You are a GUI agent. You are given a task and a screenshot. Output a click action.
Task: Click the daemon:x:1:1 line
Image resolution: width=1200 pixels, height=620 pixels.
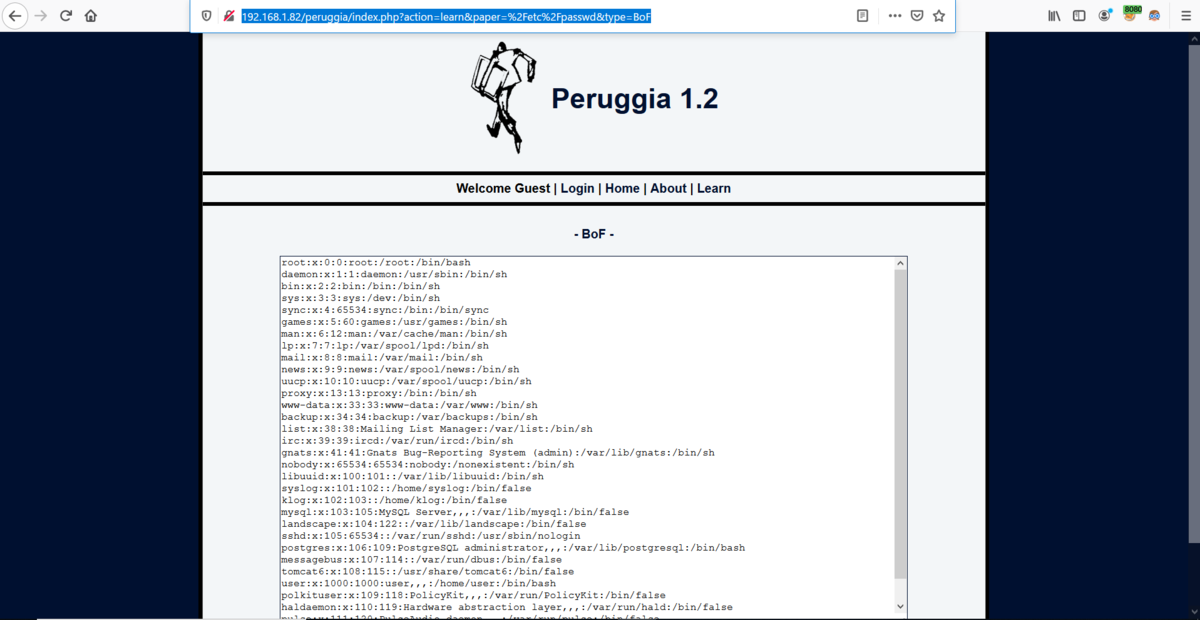click(394, 274)
